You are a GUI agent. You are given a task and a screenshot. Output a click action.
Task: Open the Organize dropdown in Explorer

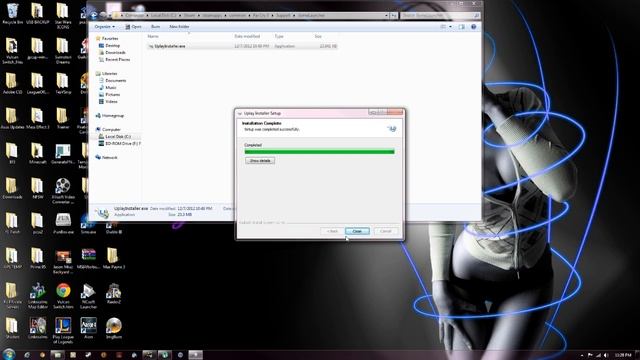point(104,27)
